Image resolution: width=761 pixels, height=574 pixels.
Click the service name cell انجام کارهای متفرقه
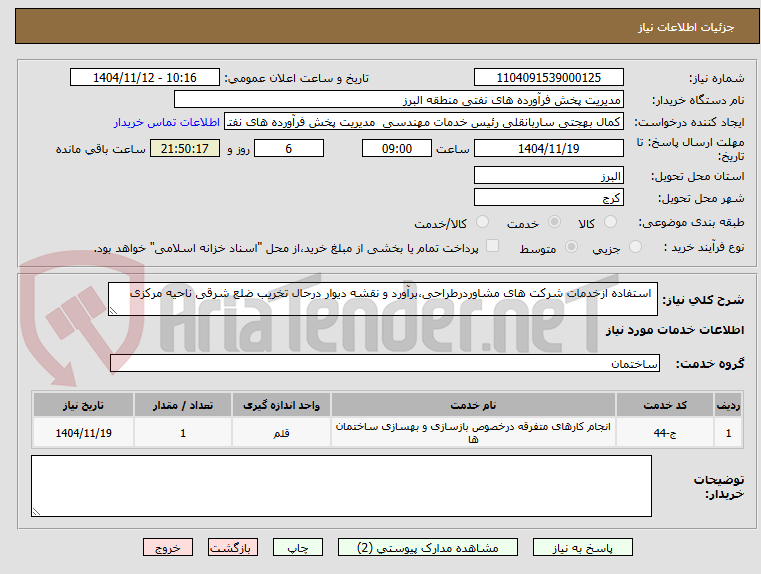pyautogui.click(x=473, y=433)
